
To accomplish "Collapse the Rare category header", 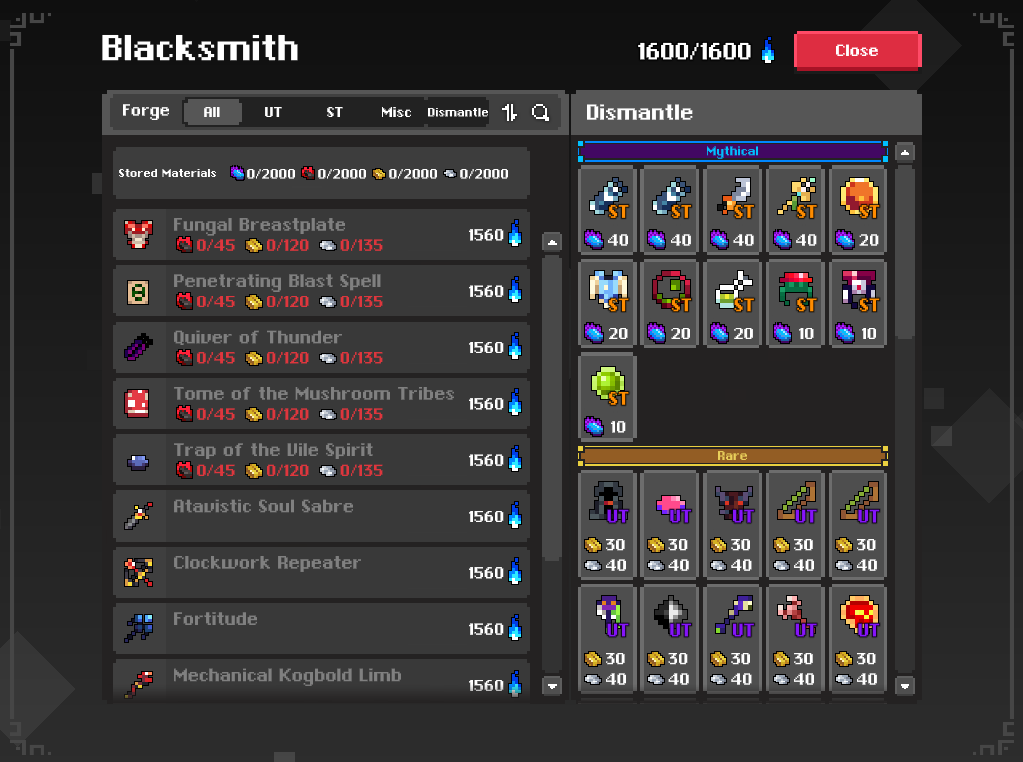I will (x=733, y=456).
